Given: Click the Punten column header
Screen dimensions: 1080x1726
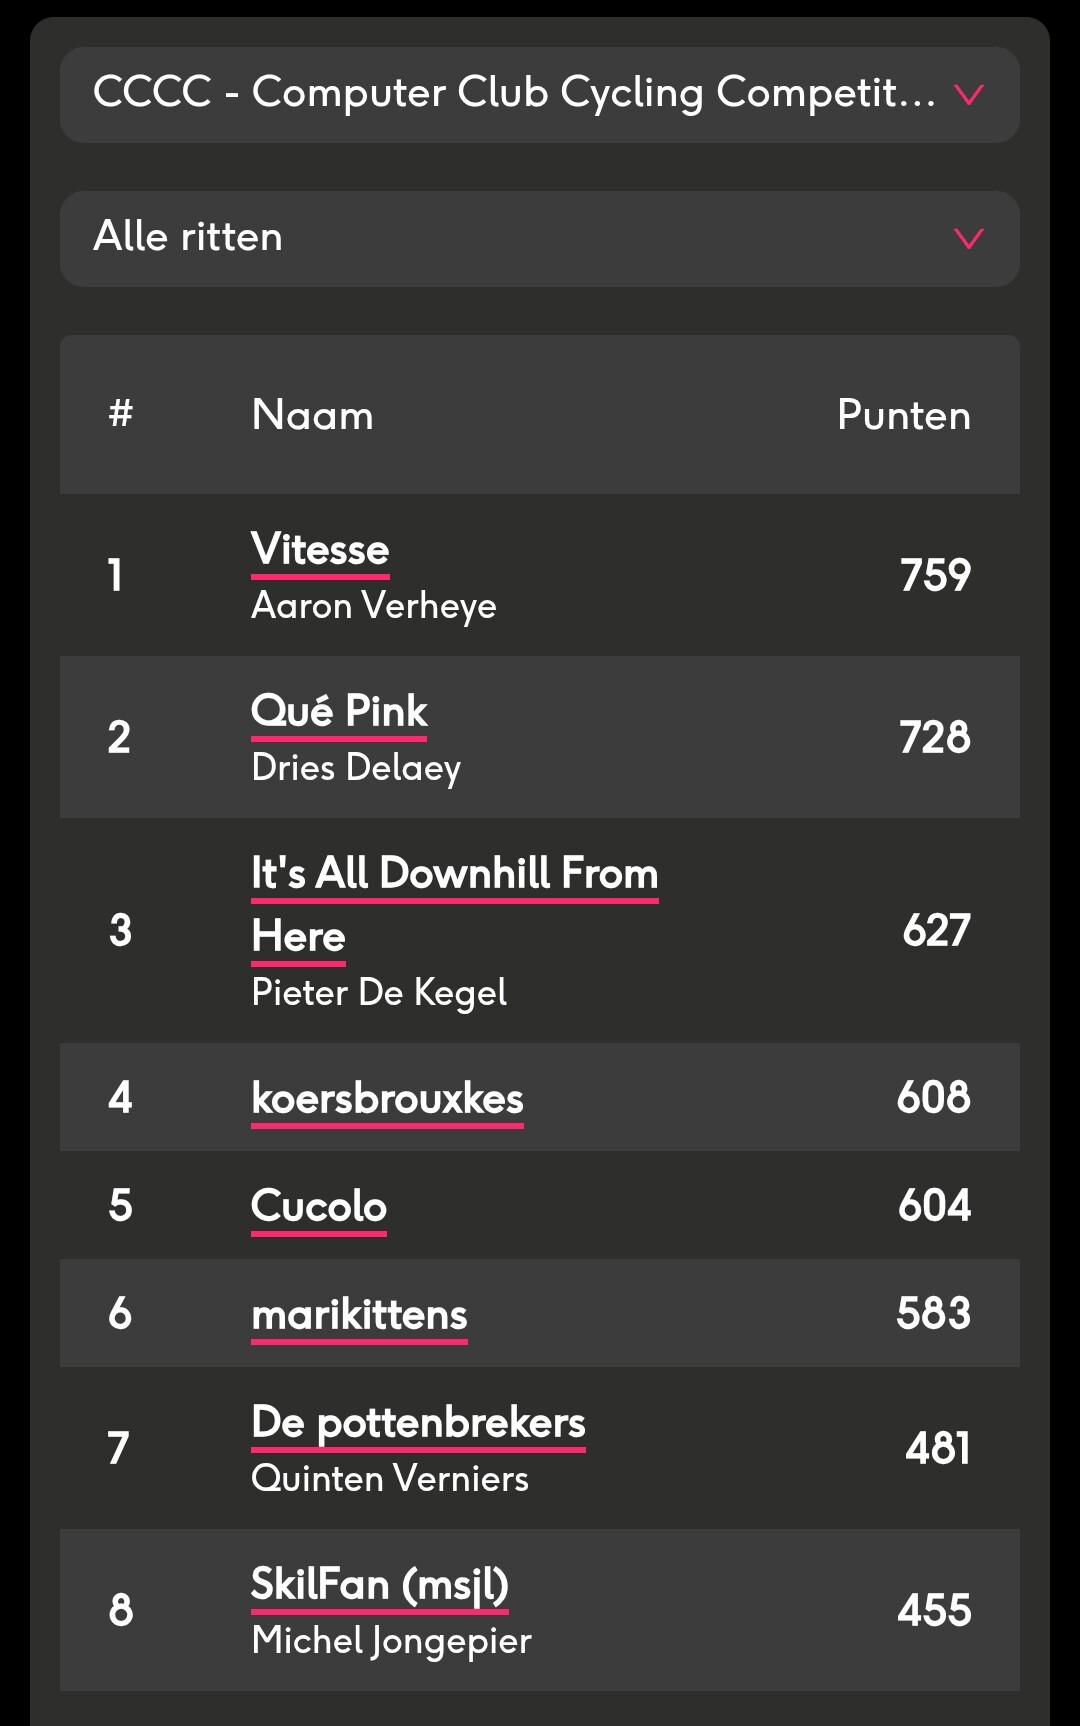Looking at the screenshot, I should click(904, 415).
